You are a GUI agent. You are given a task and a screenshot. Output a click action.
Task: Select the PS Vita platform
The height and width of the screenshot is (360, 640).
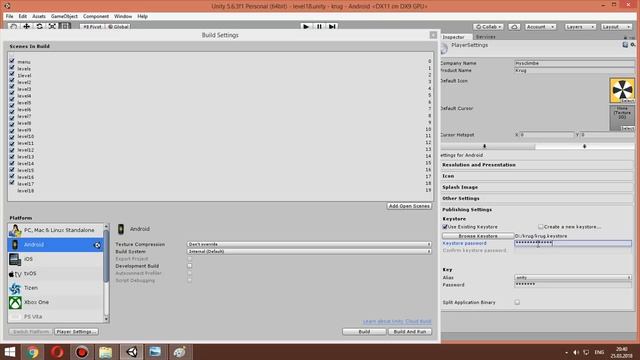56,316
